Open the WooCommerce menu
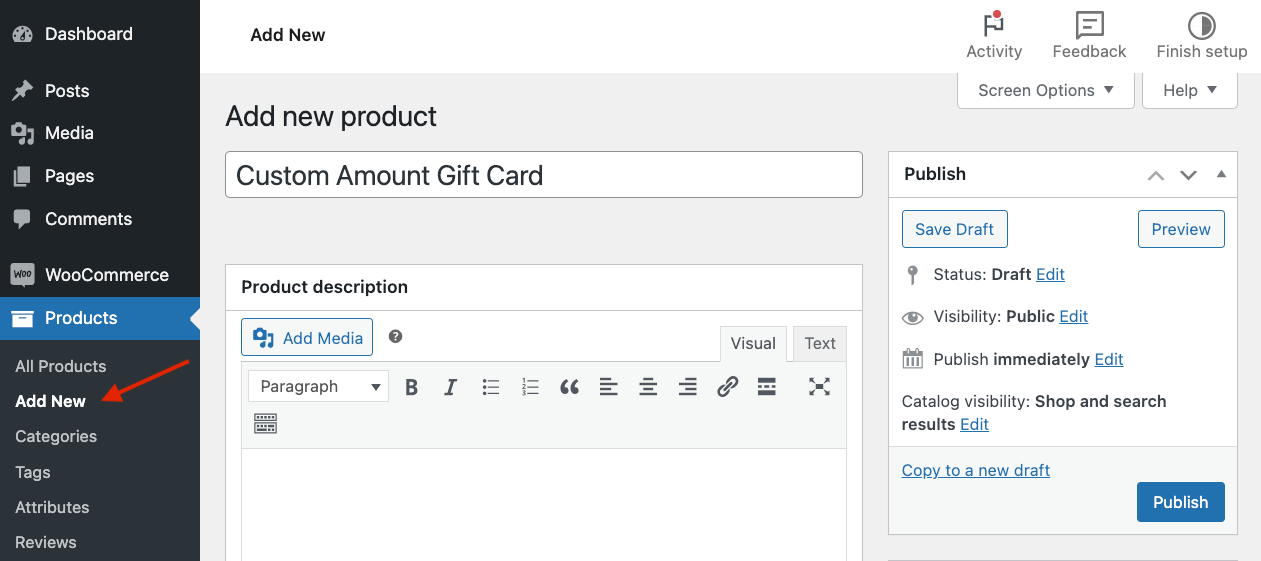Viewport: 1261px width, 561px height. [x=100, y=275]
